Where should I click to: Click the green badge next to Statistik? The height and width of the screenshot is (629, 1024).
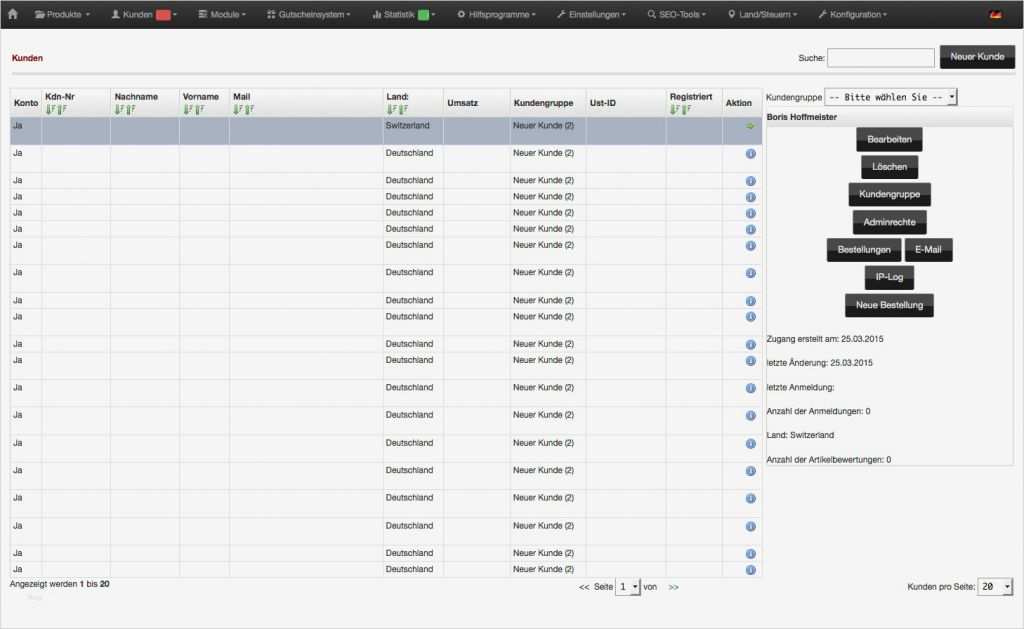coord(423,14)
